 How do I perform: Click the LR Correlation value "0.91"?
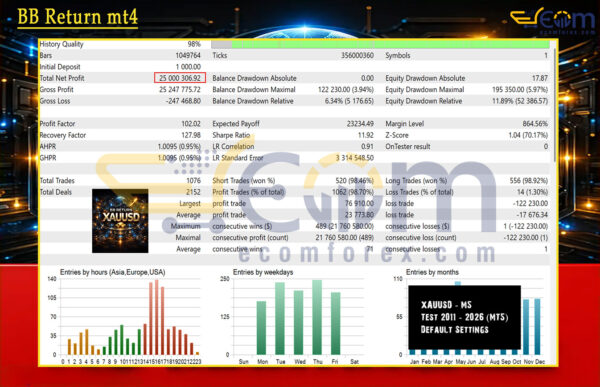click(x=367, y=147)
